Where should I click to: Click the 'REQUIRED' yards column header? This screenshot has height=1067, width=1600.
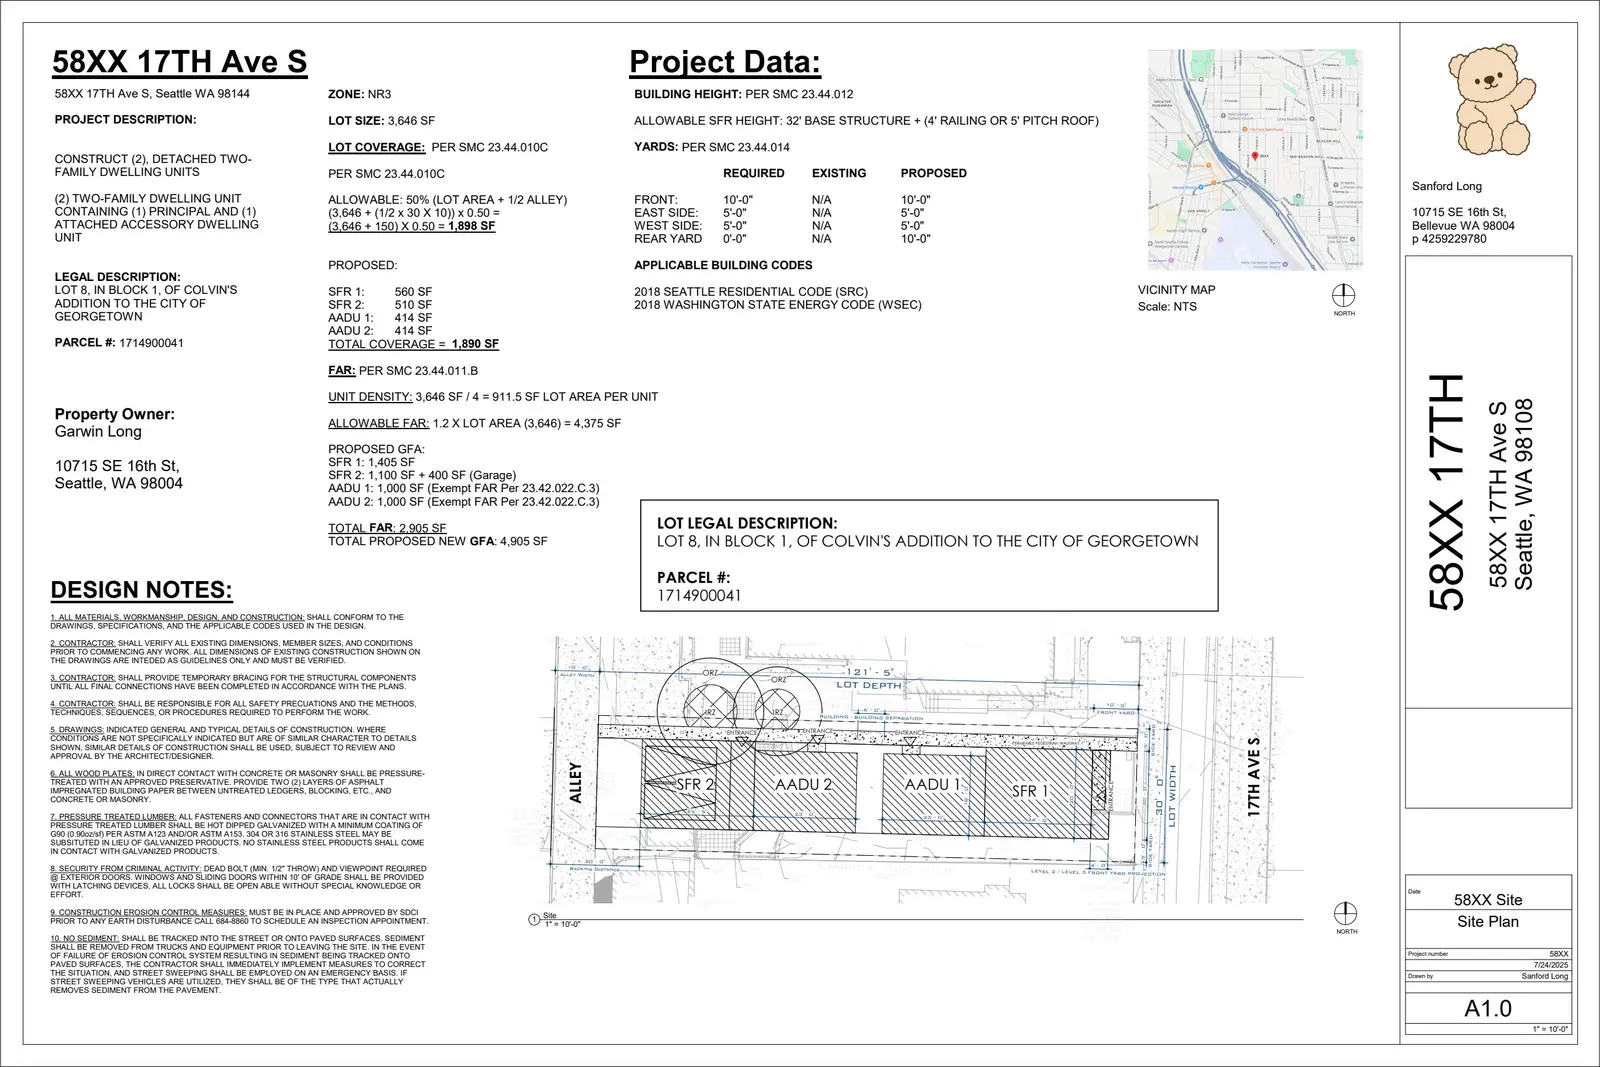coord(754,173)
